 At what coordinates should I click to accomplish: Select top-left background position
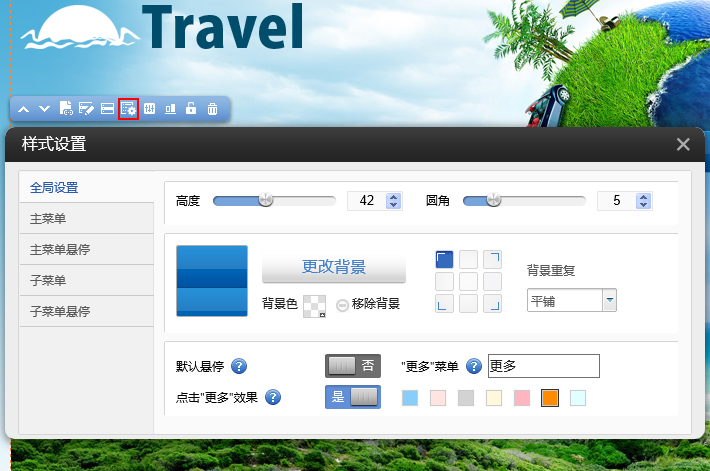click(444, 260)
